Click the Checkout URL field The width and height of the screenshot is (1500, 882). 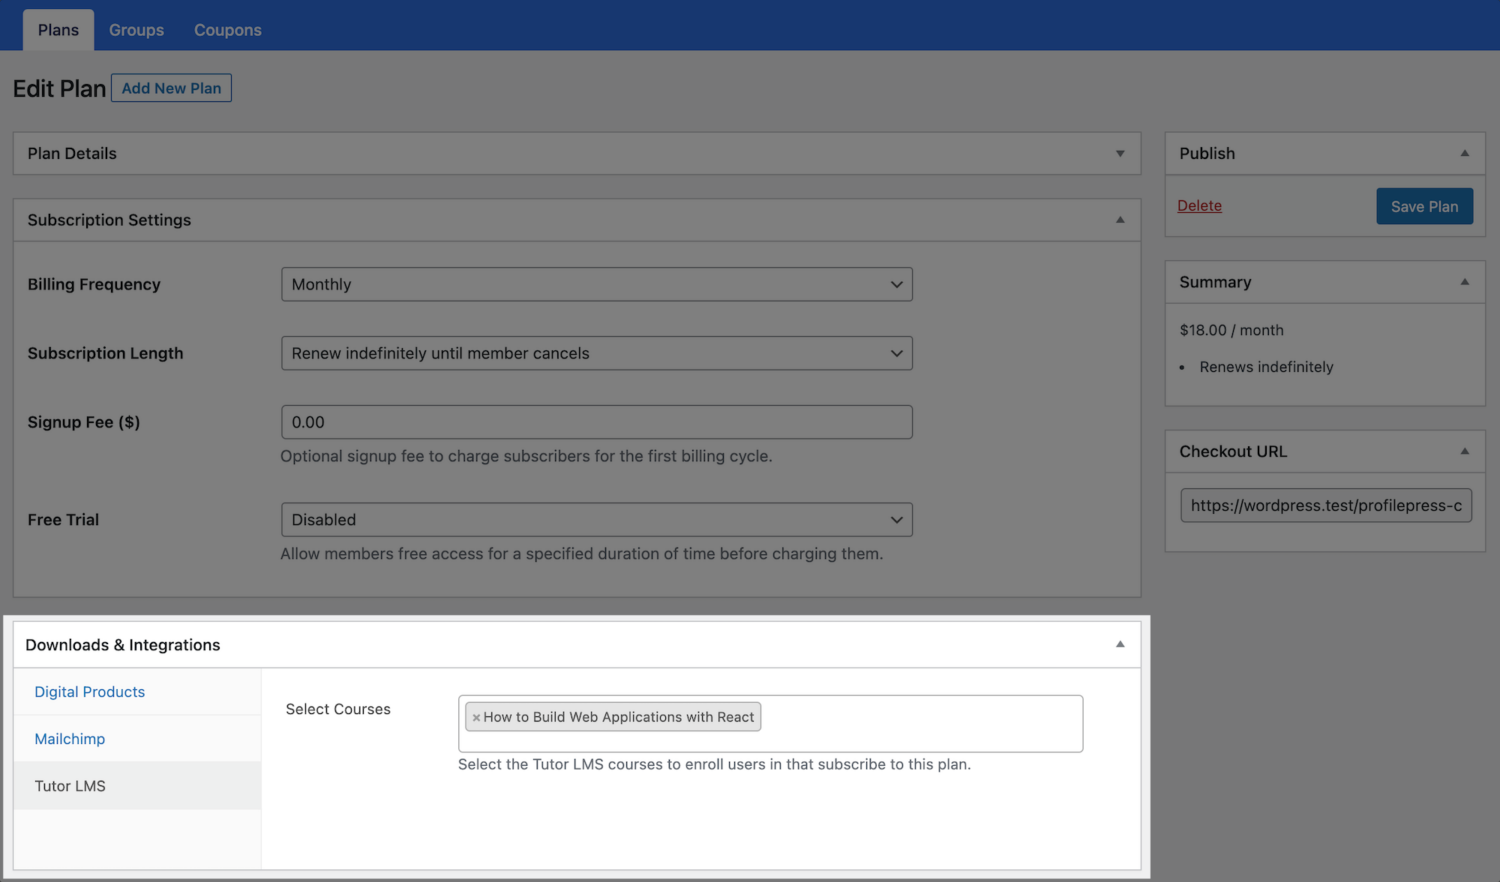pos(1326,506)
